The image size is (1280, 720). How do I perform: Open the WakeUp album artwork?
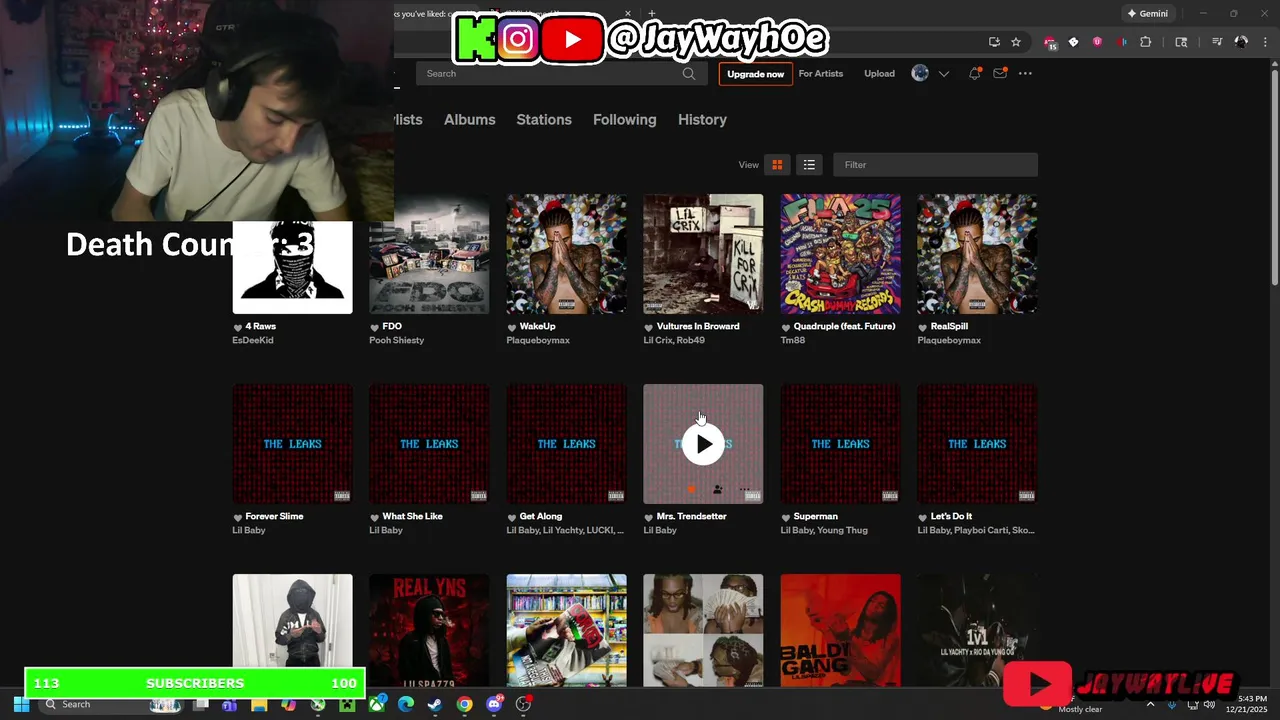pos(566,254)
